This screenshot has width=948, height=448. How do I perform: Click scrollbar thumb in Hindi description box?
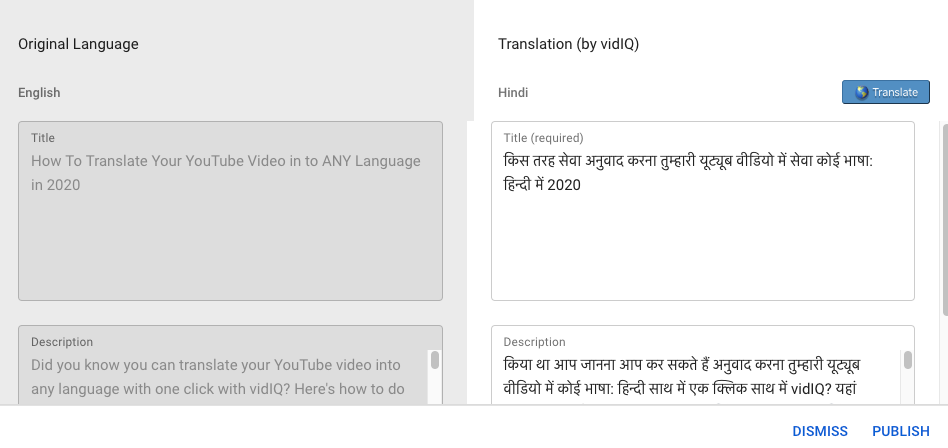point(907,360)
